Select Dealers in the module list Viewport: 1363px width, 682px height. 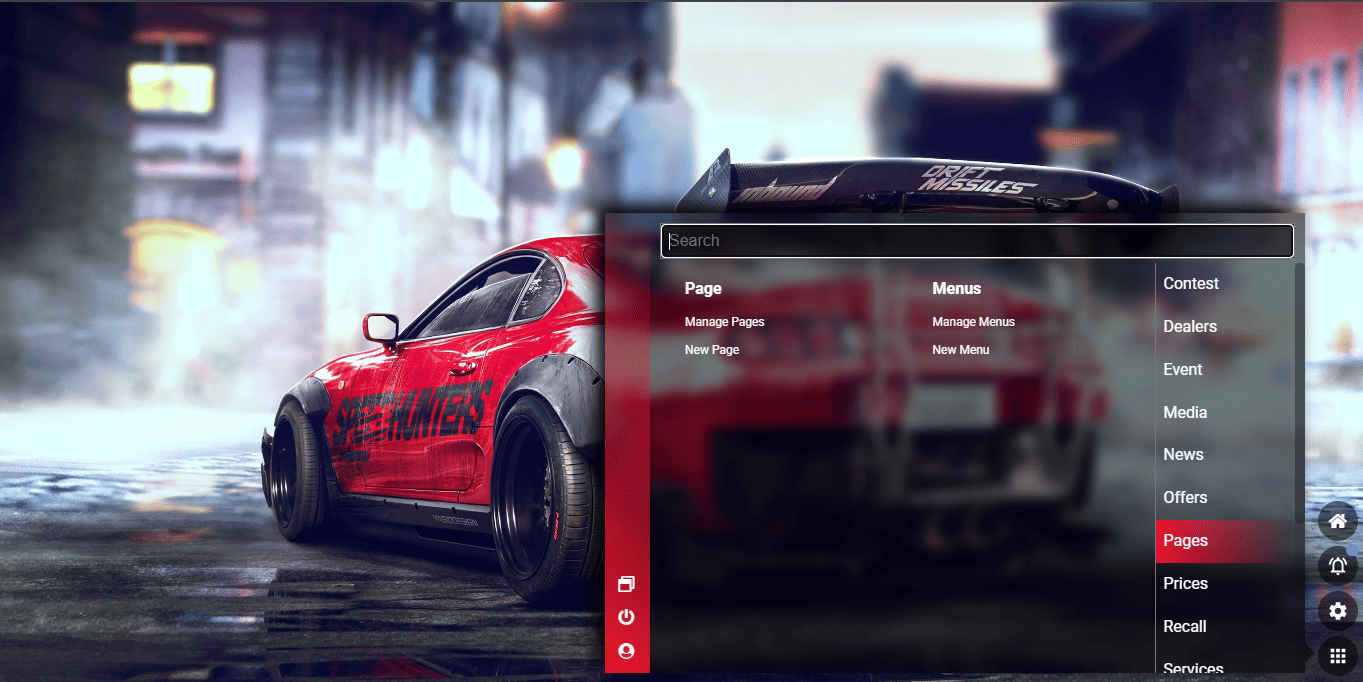[x=1189, y=327]
